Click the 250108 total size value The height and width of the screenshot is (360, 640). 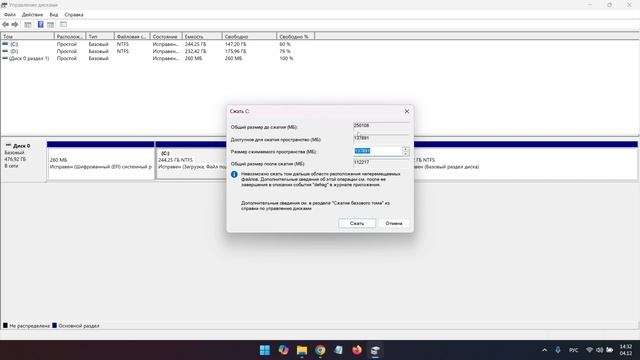362,125
